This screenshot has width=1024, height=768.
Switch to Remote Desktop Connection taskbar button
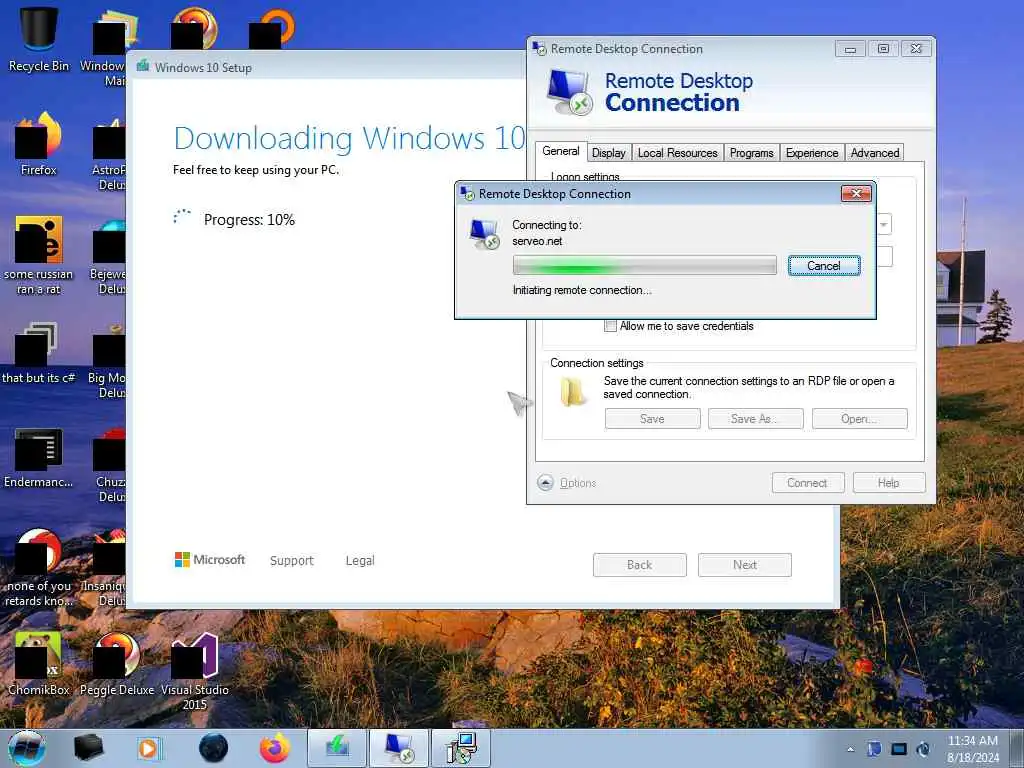click(x=398, y=748)
